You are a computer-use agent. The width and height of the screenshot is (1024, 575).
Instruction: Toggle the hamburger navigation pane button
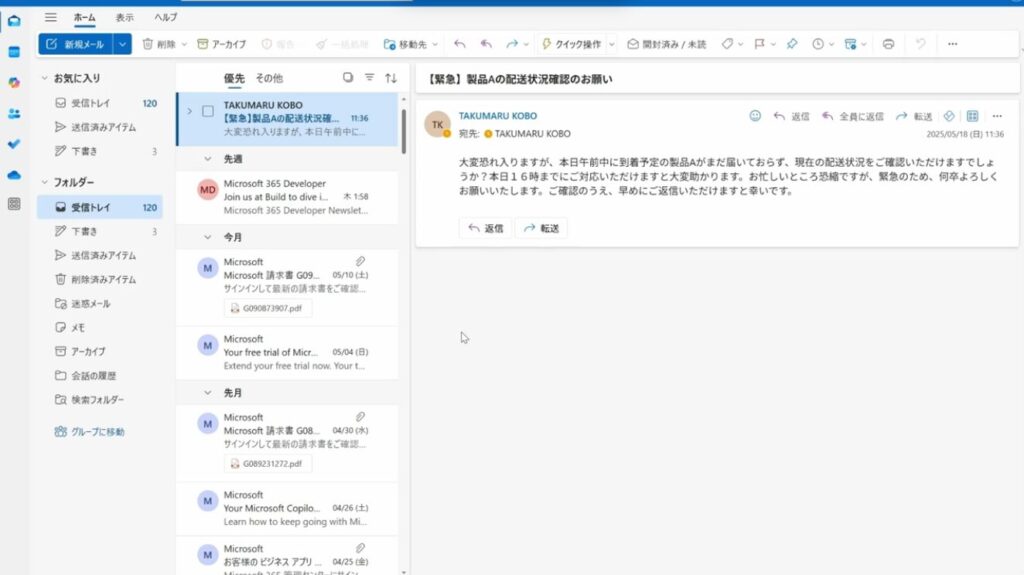[x=51, y=17]
